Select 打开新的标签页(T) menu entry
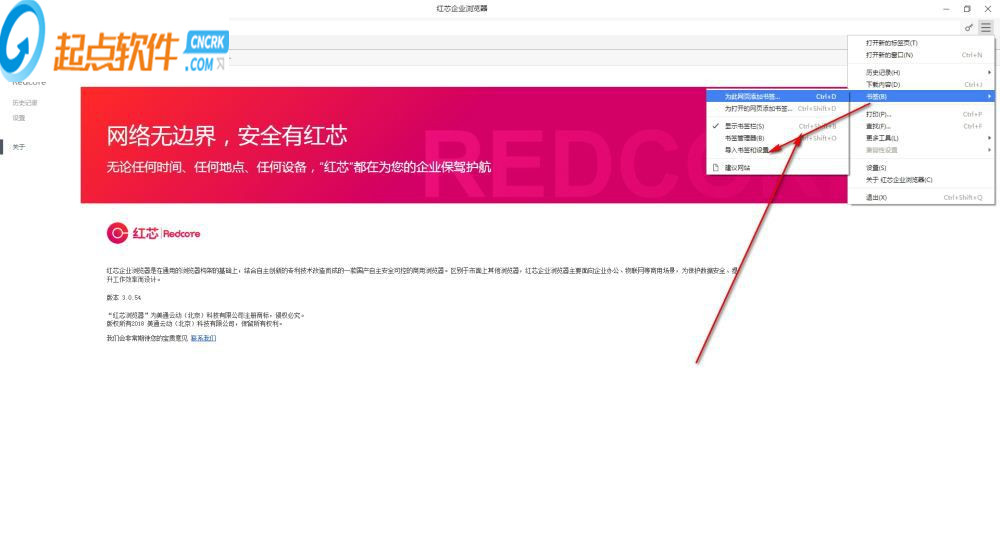1000x541 pixels. [x=920, y=43]
